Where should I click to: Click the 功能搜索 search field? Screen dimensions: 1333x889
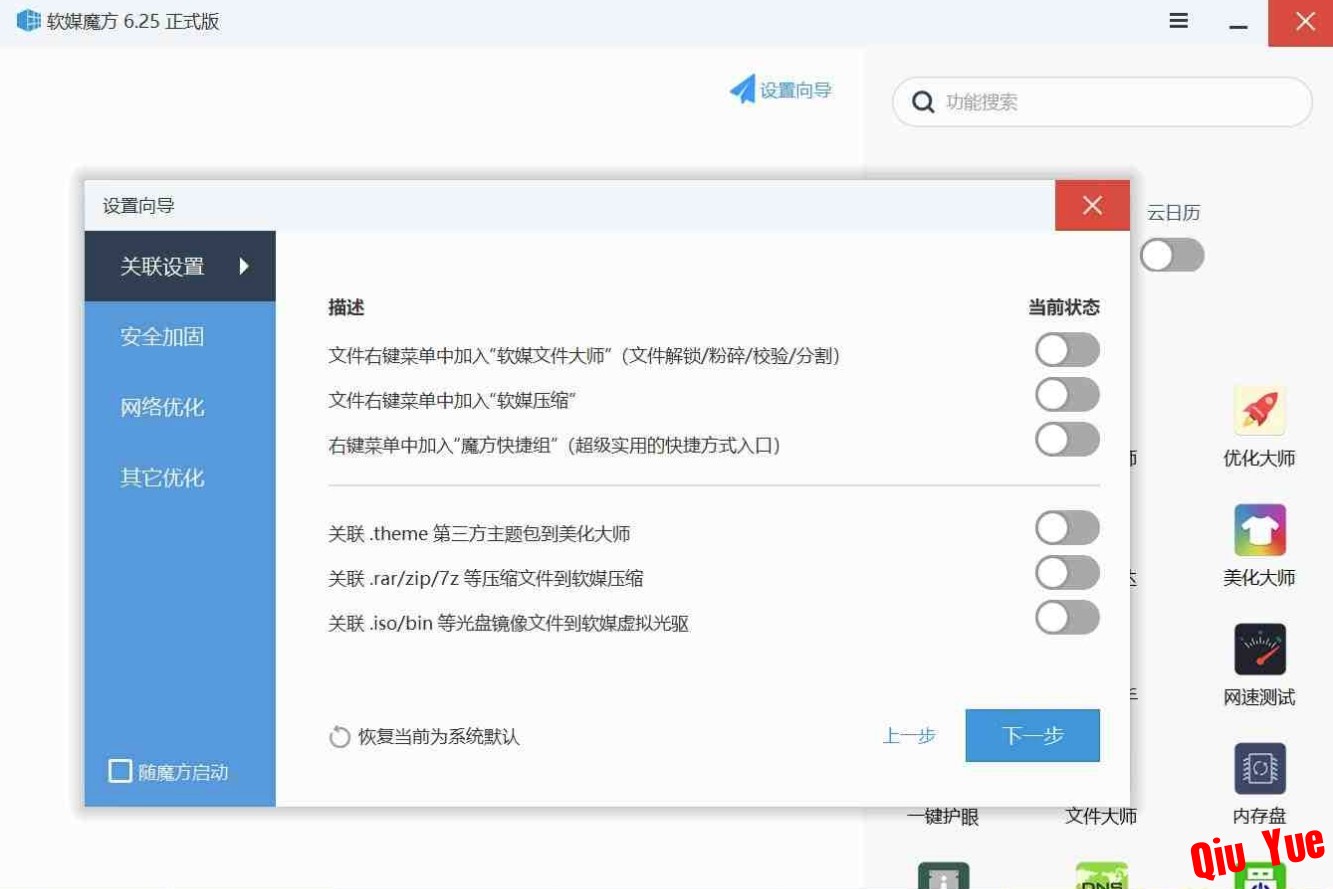point(1102,102)
